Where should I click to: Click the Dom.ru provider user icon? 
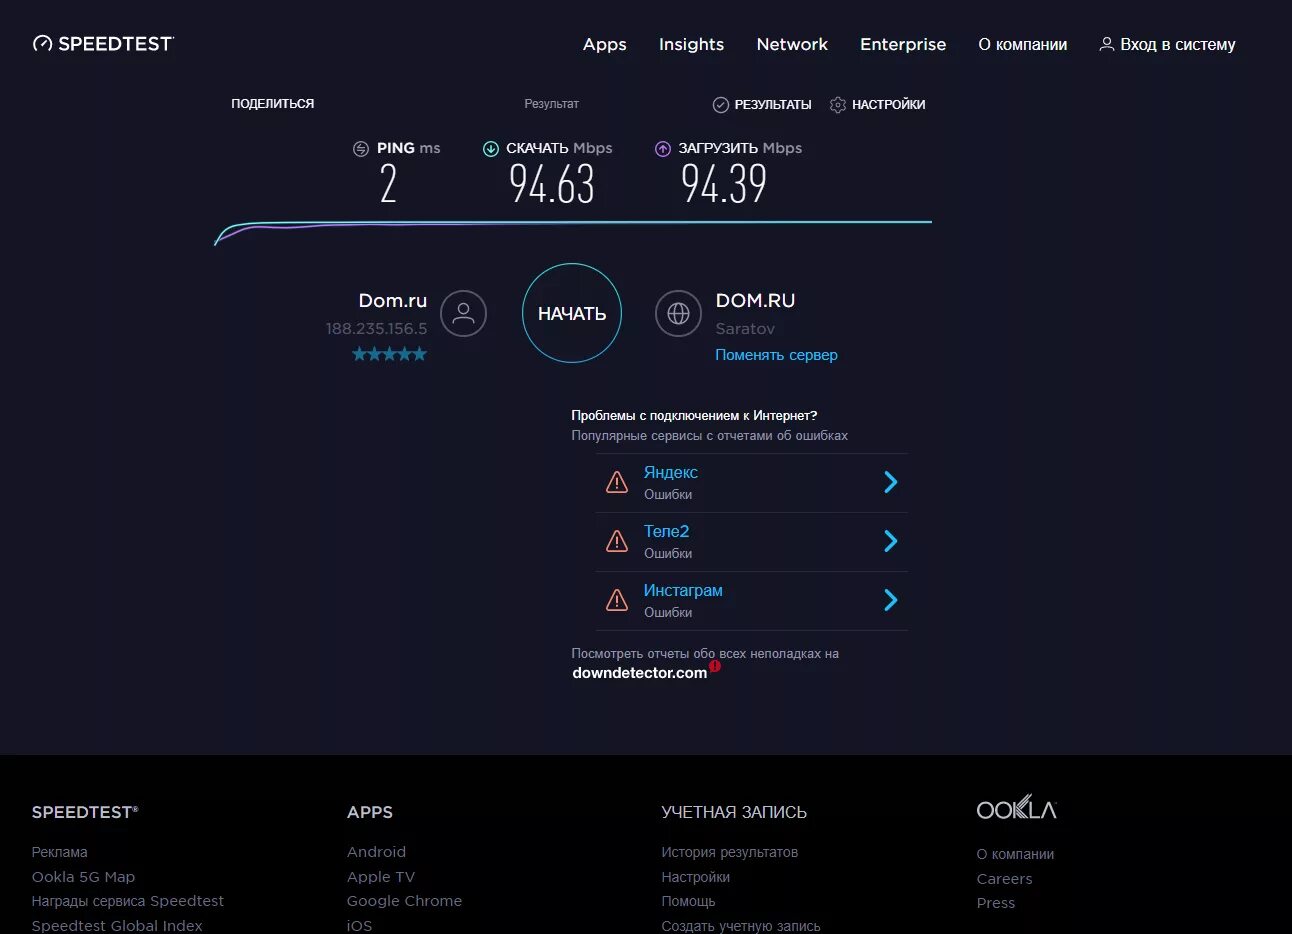tap(463, 314)
